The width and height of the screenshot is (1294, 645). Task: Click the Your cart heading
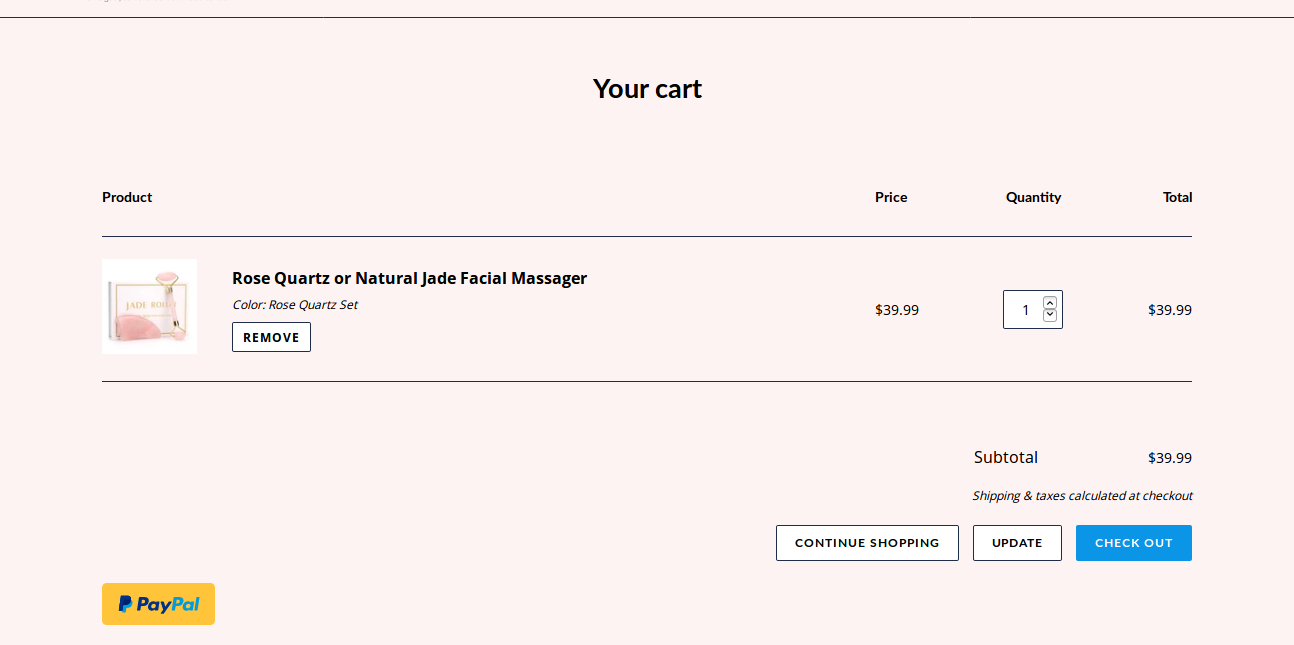click(647, 89)
